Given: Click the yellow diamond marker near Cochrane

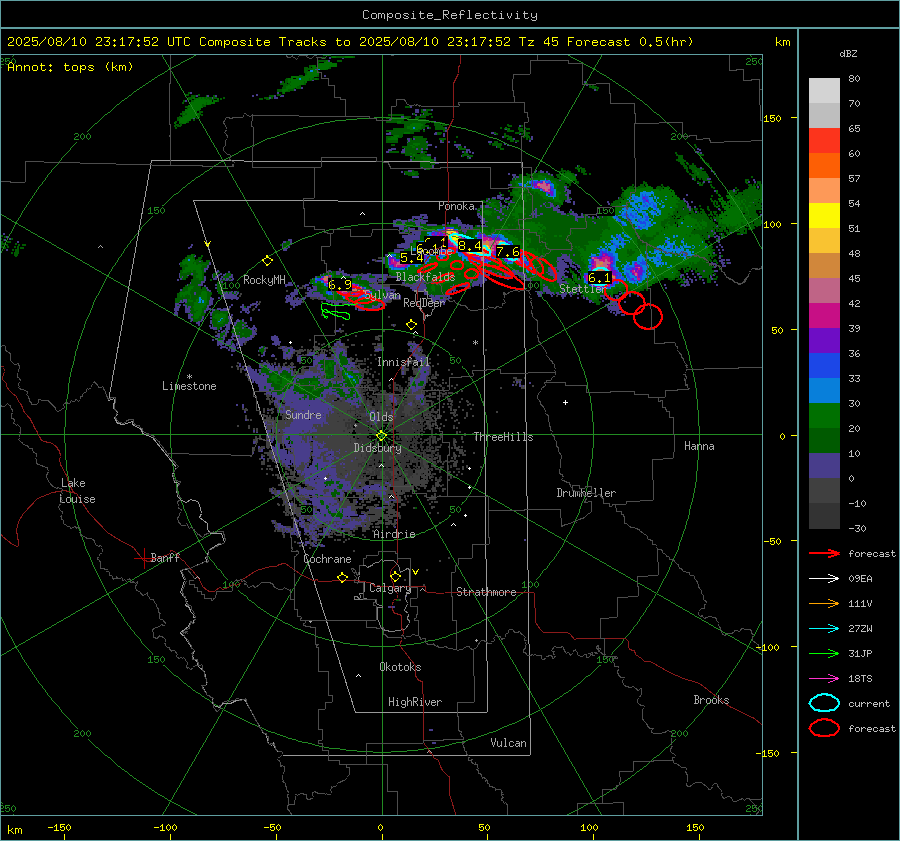Looking at the screenshot, I should click(342, 577).
